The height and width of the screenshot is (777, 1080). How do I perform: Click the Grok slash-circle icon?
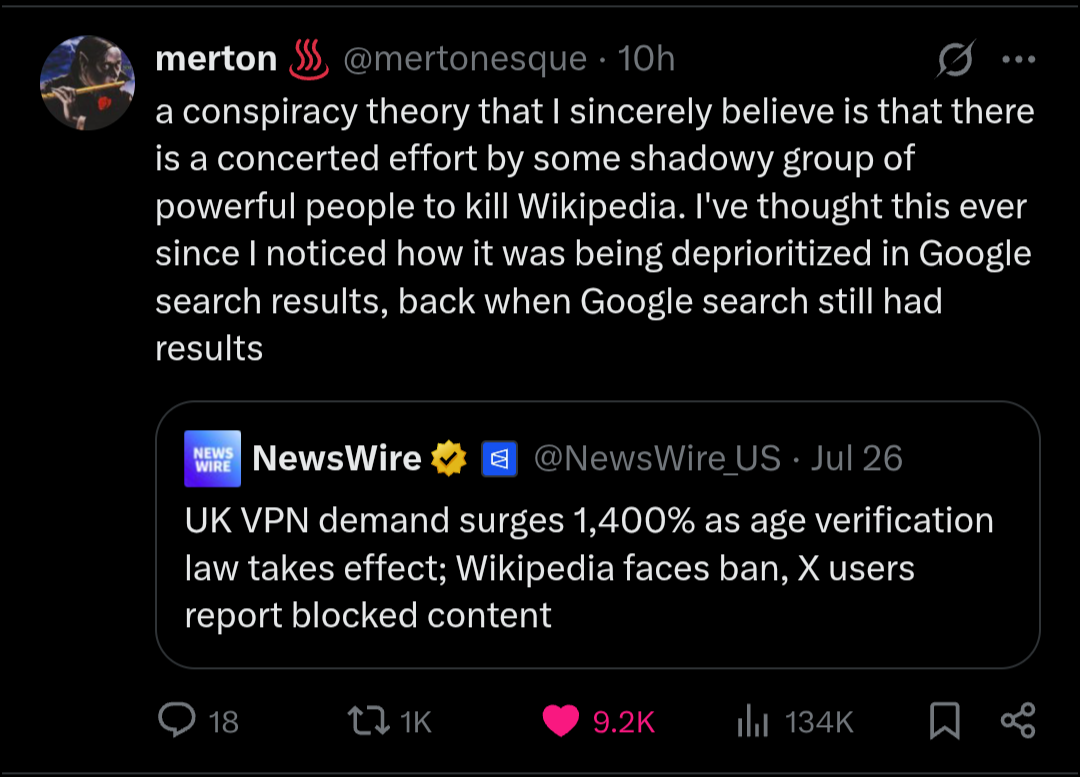coord(955,62)
